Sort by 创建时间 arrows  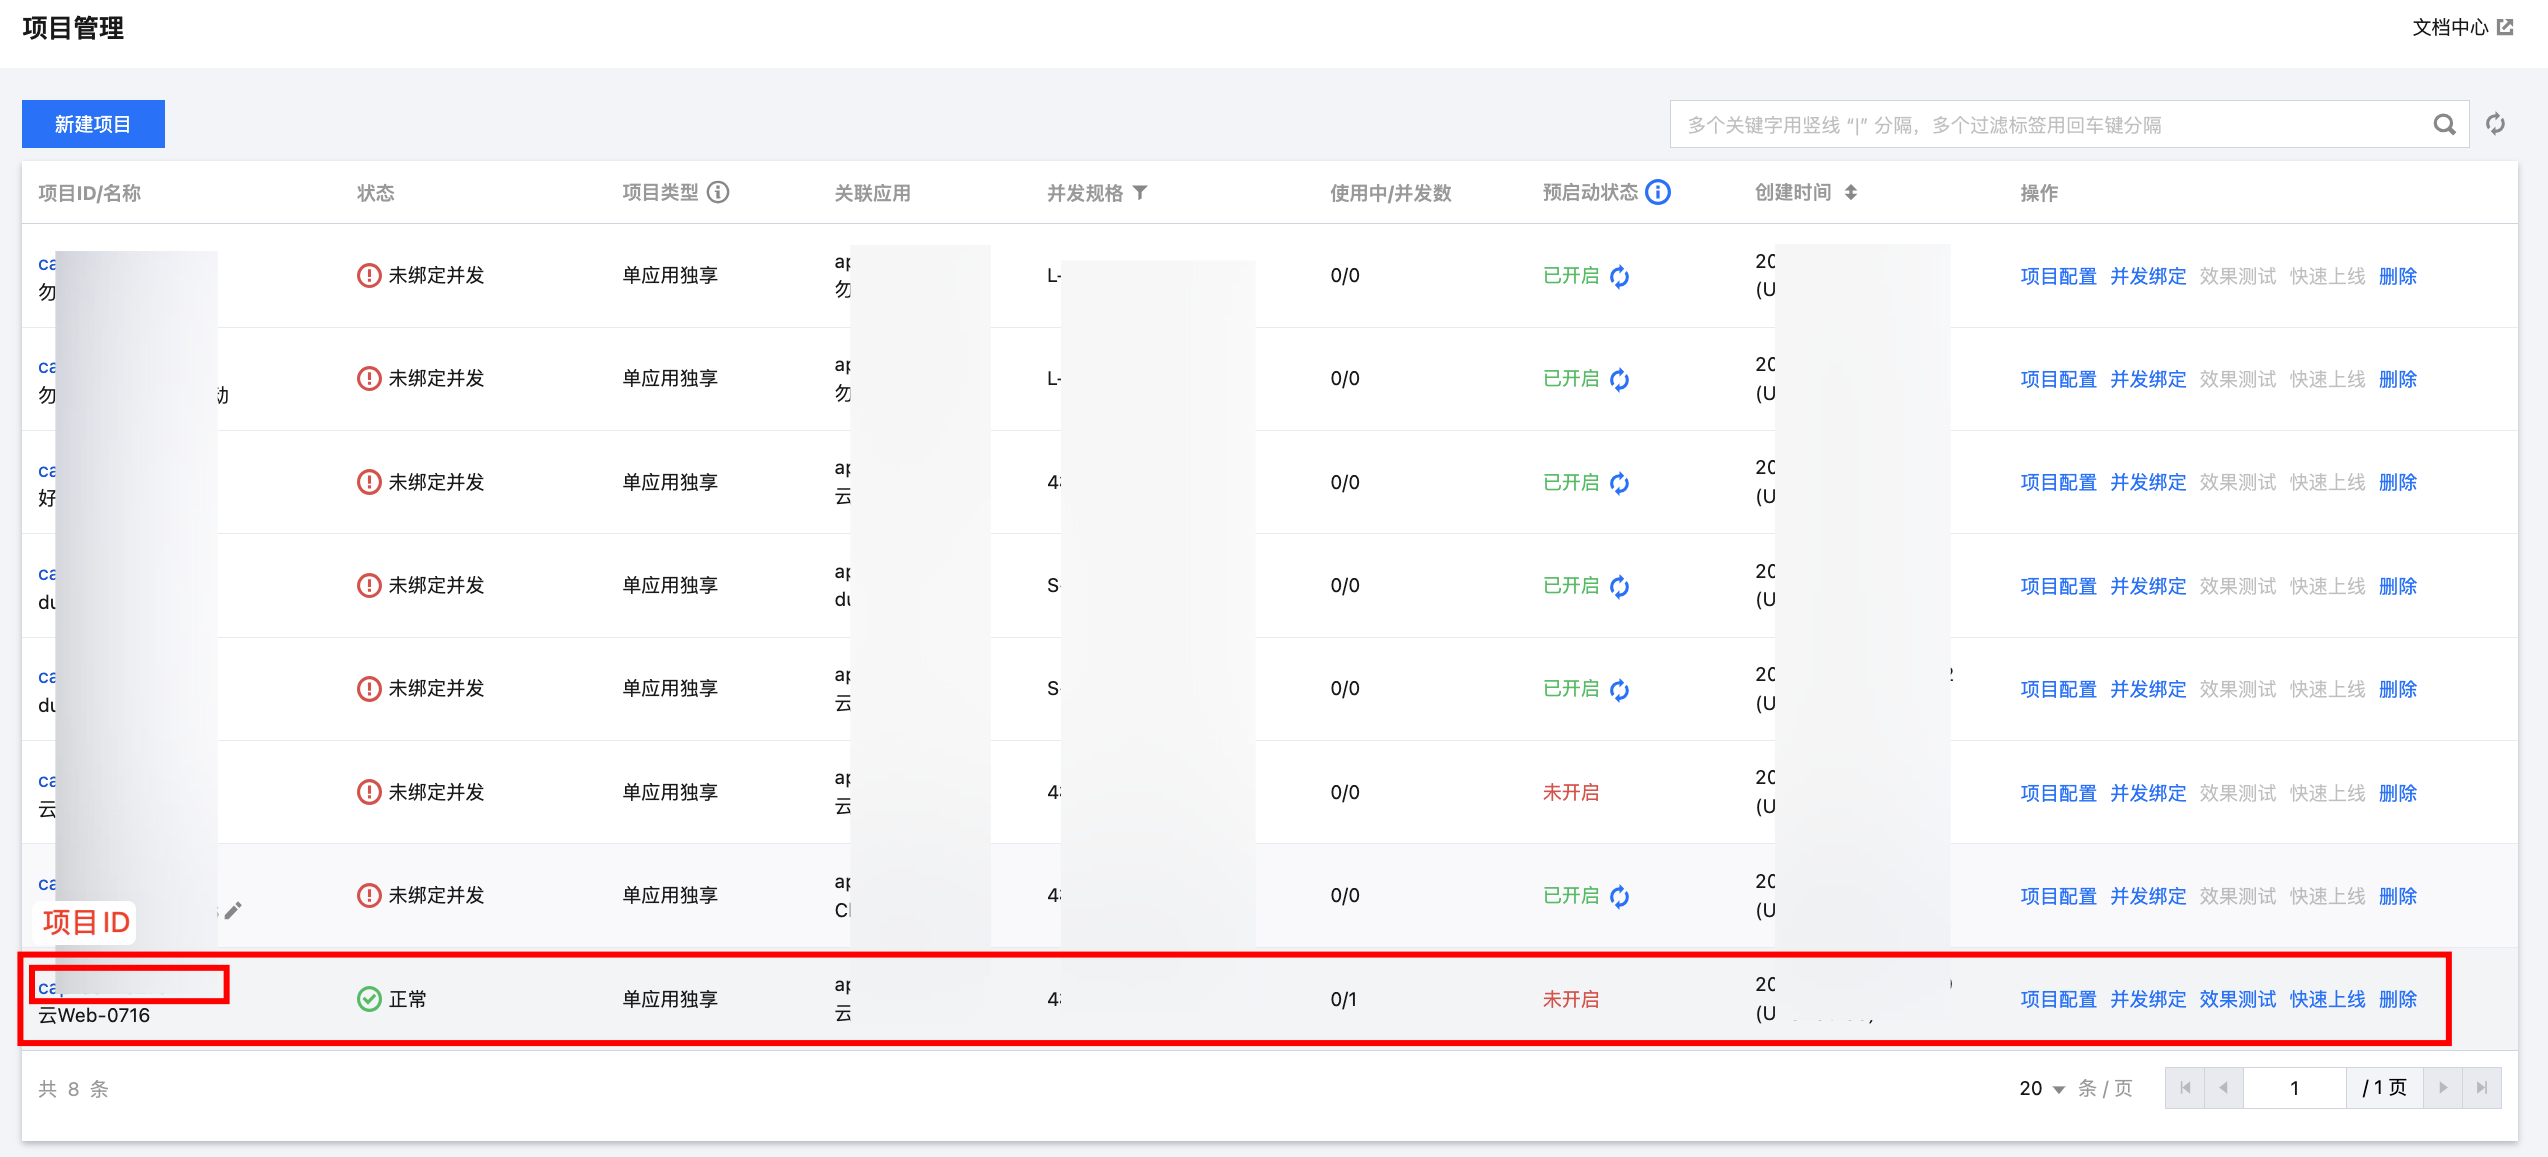point(1851,193)
